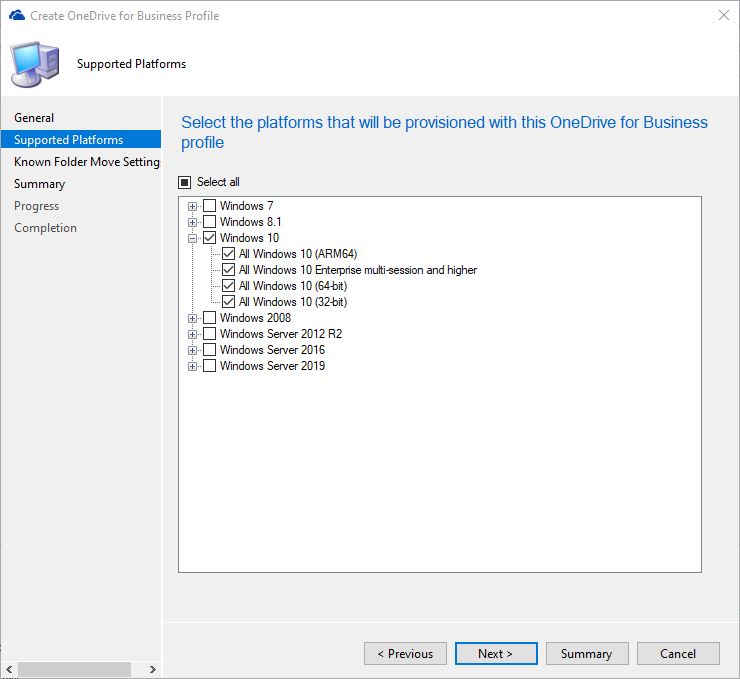Viewport: 740px width, 679px height.
Task: Click the sidebar horizontal scrollbar thumb
Action: click(75, 669)
